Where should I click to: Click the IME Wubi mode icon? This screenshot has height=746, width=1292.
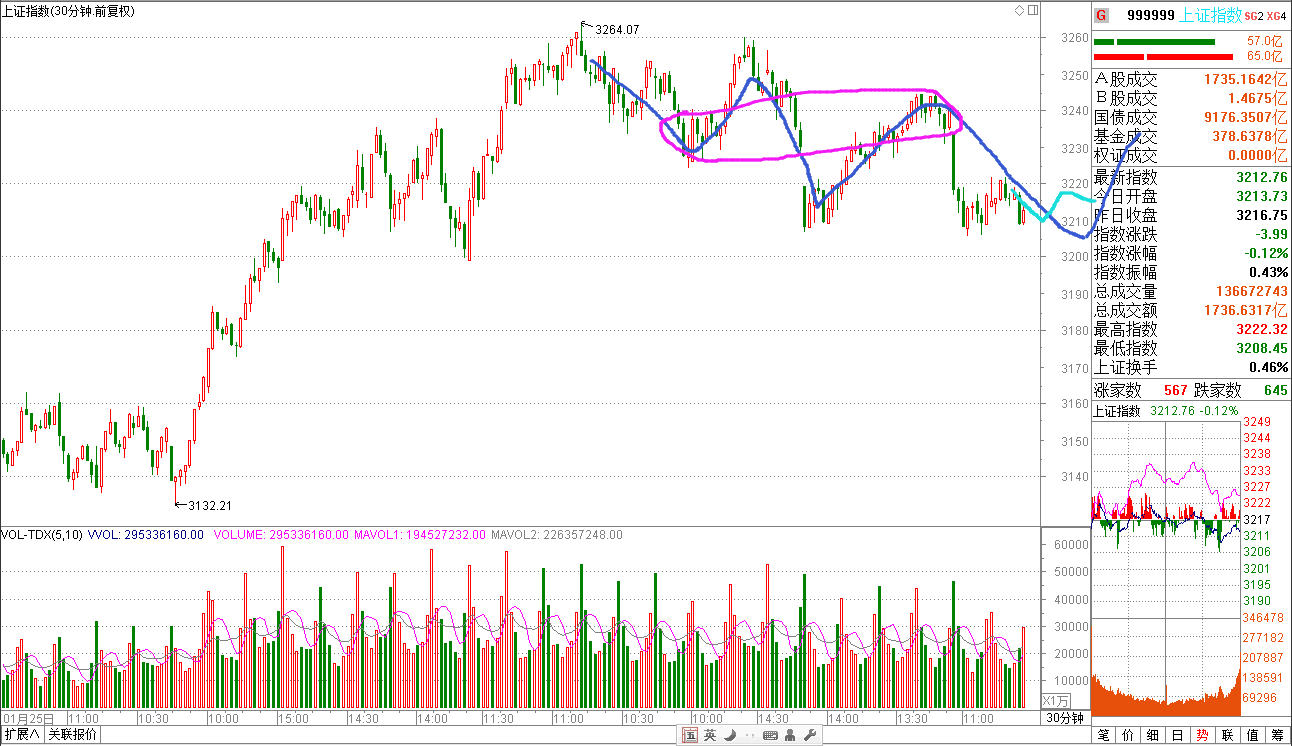689,736
